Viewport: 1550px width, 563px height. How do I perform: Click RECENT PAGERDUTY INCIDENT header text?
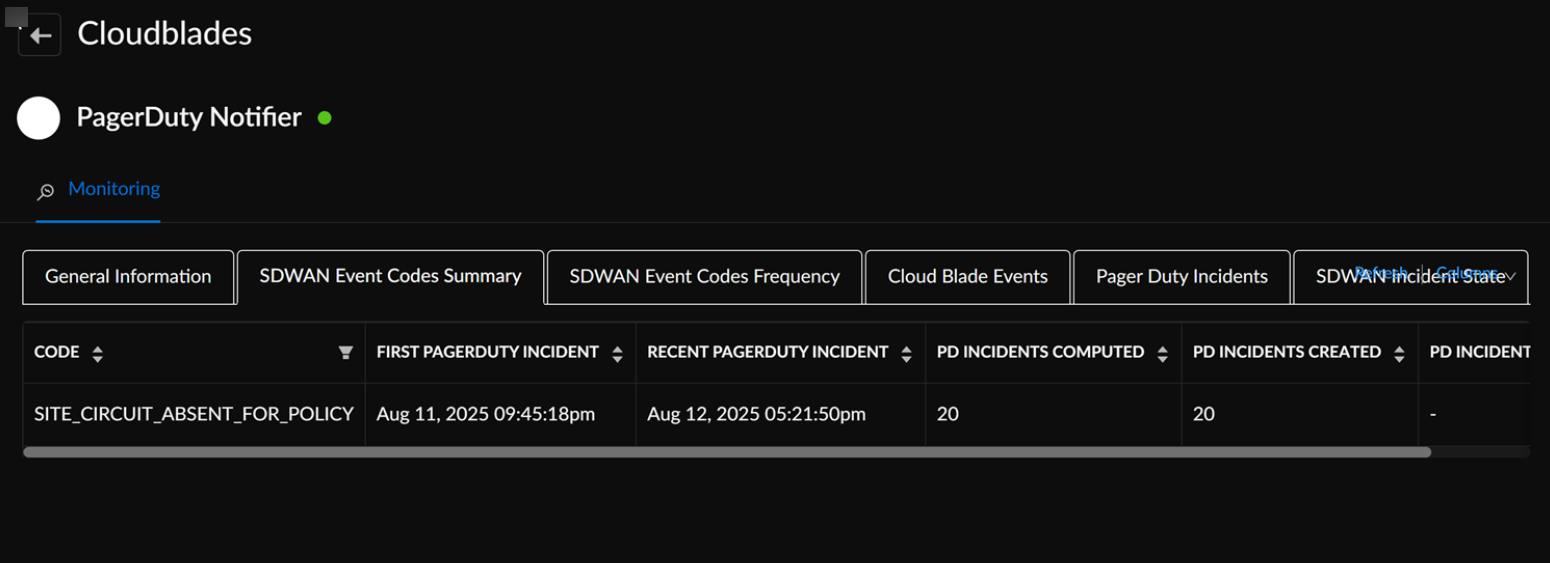pos(768,352)
